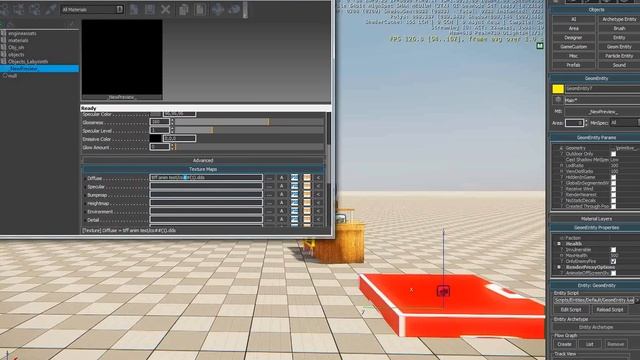Uncheck the OnlyEnemyFire checkbox
The height and width of the screenshot is (360, 640).
click(x=613, y=261)
